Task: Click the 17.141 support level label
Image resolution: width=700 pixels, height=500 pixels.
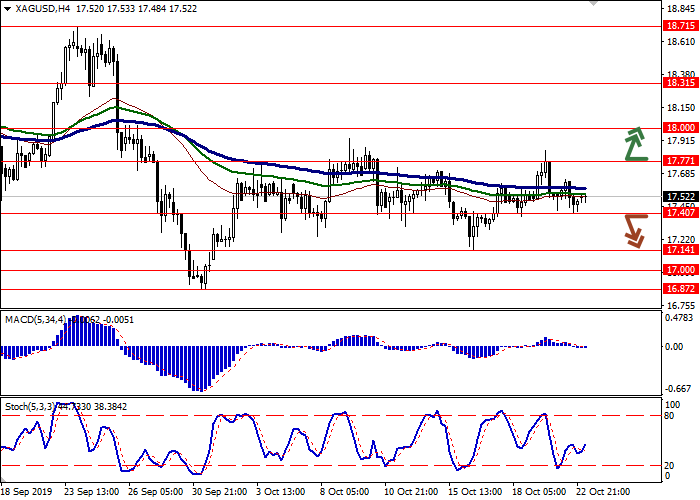Action: [680, 251]
